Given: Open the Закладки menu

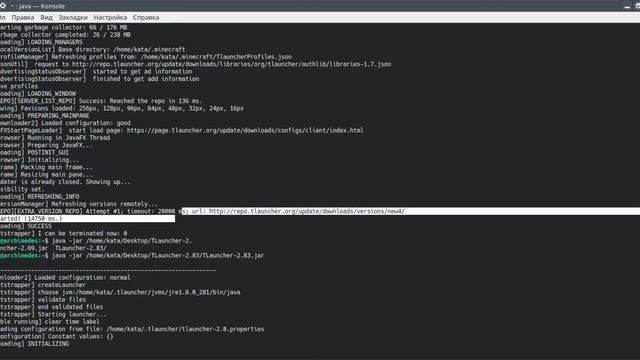Looking at the screenshot, I should click(x=73, y=18).
